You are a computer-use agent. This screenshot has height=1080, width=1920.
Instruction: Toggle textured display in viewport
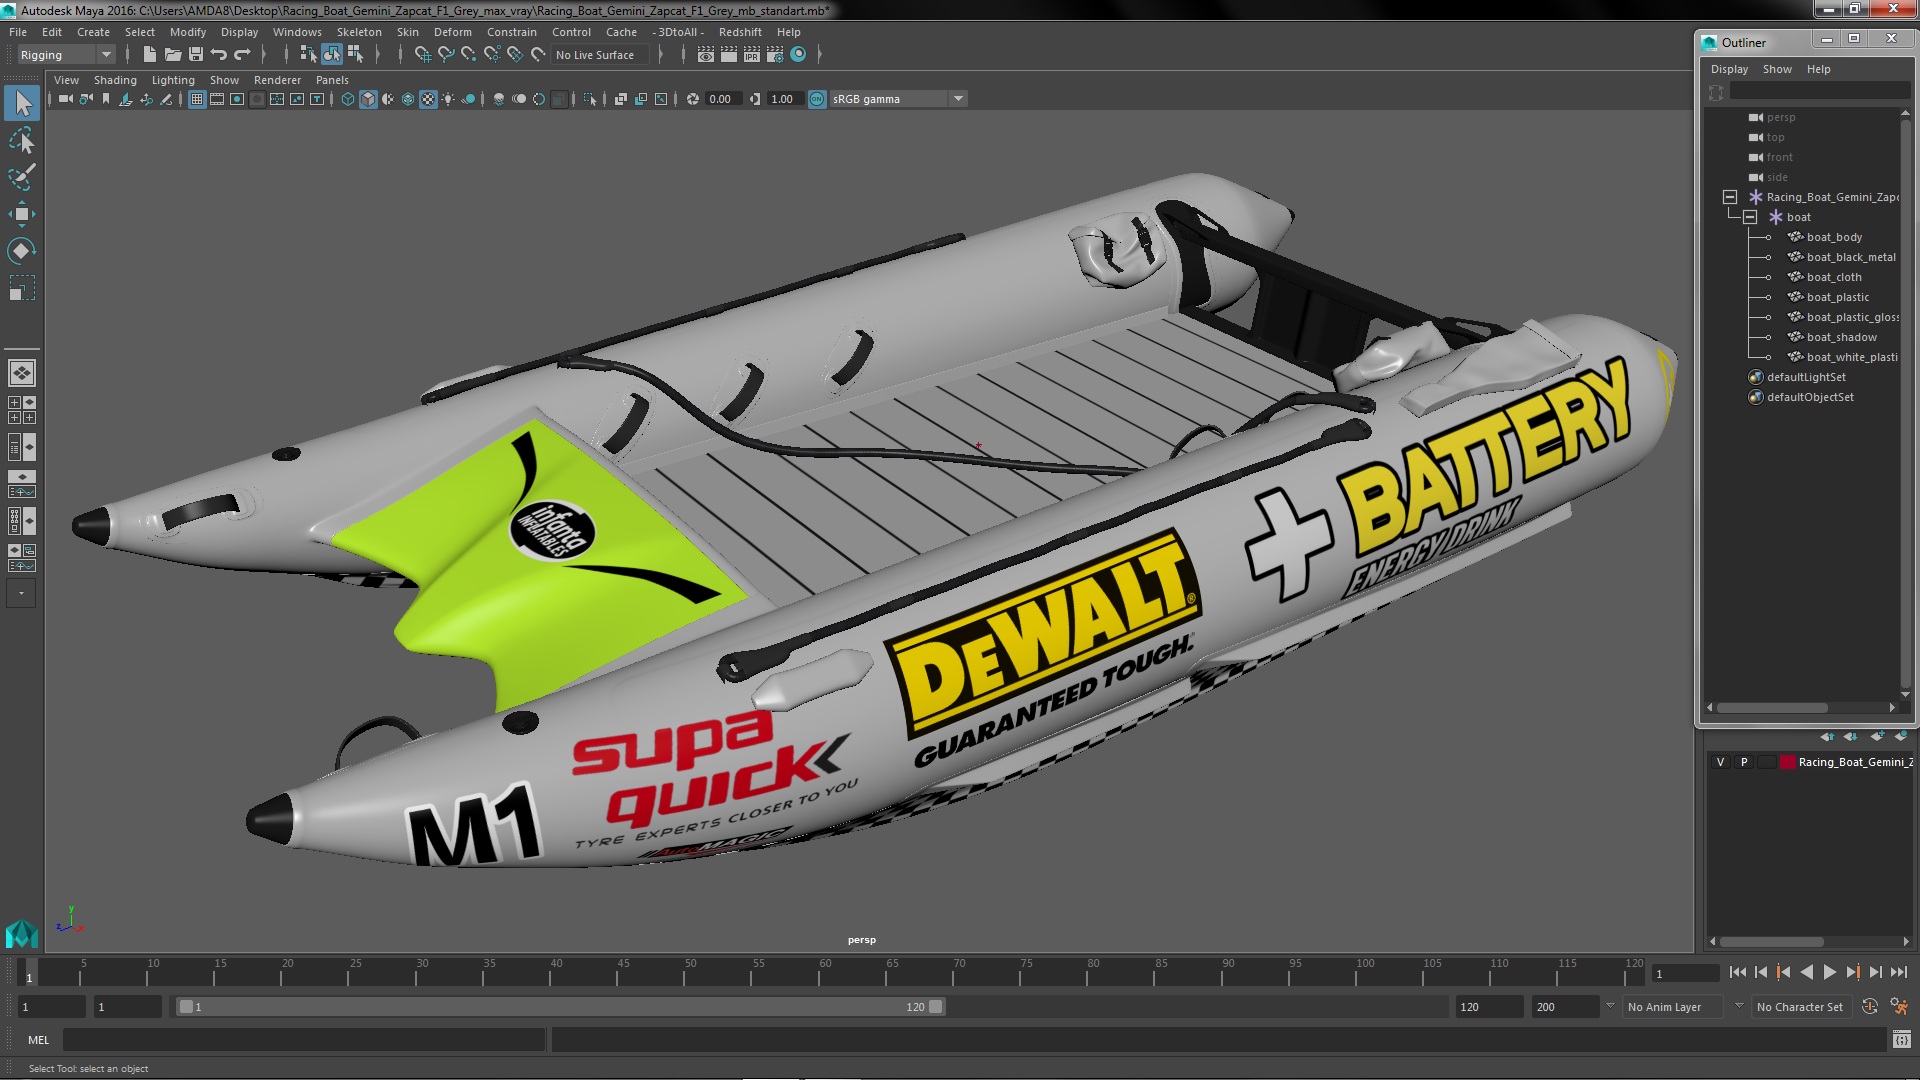coord(428,99)
